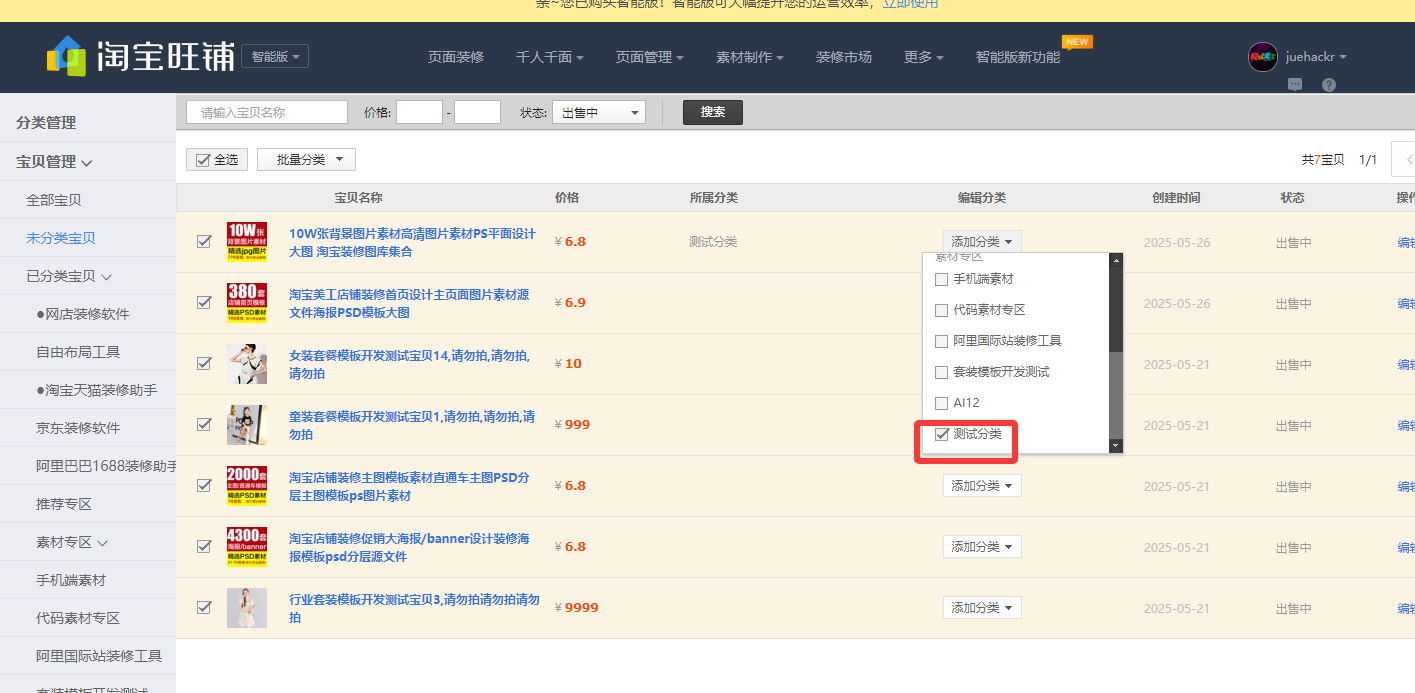Collapse 添加分类 dropdown in the 10W张 row
The width and height of the screenshot is (1415, 693).
(x=982, y=242)
